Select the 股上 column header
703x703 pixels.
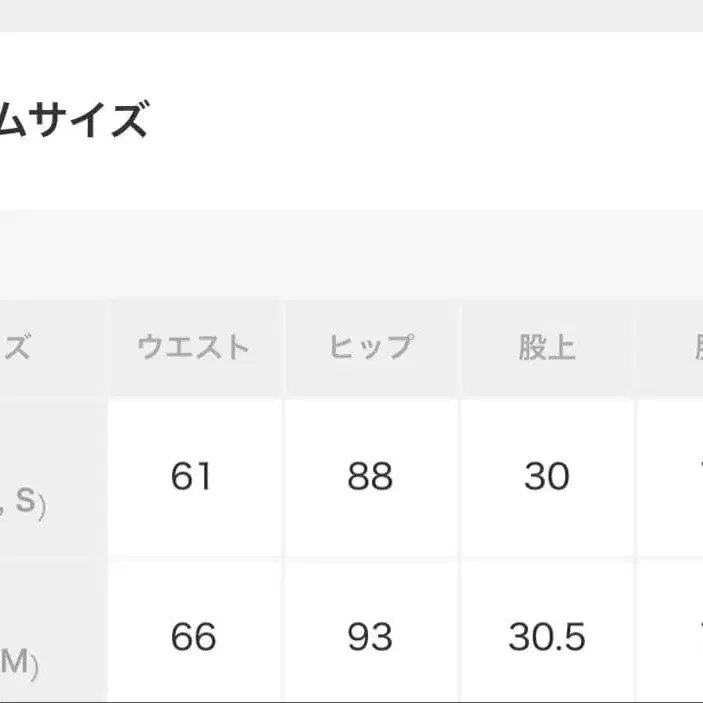[x=547, y=347]
